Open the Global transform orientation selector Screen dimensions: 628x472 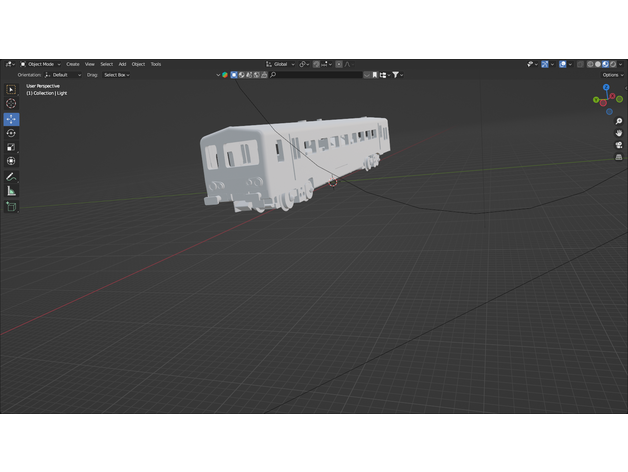281,64
